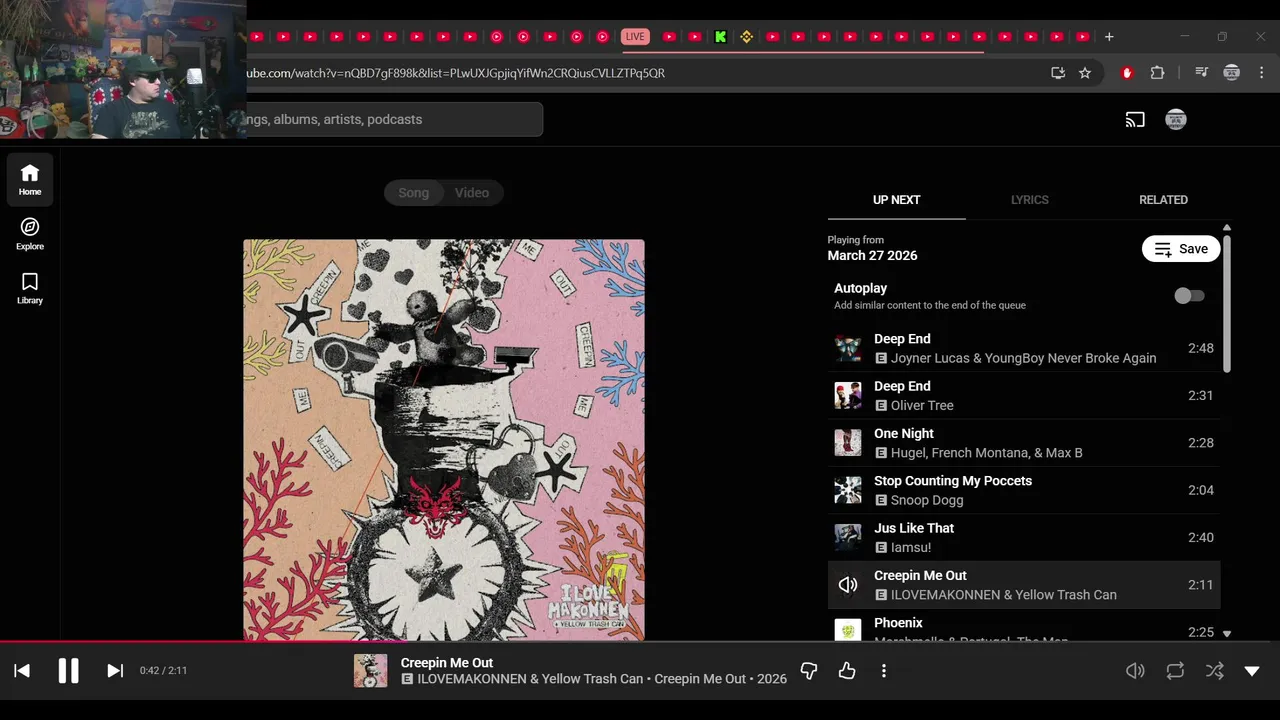Click the Cast to device icon
The width and height of the screenshot is (1280, 720).
pos(1135,120)
